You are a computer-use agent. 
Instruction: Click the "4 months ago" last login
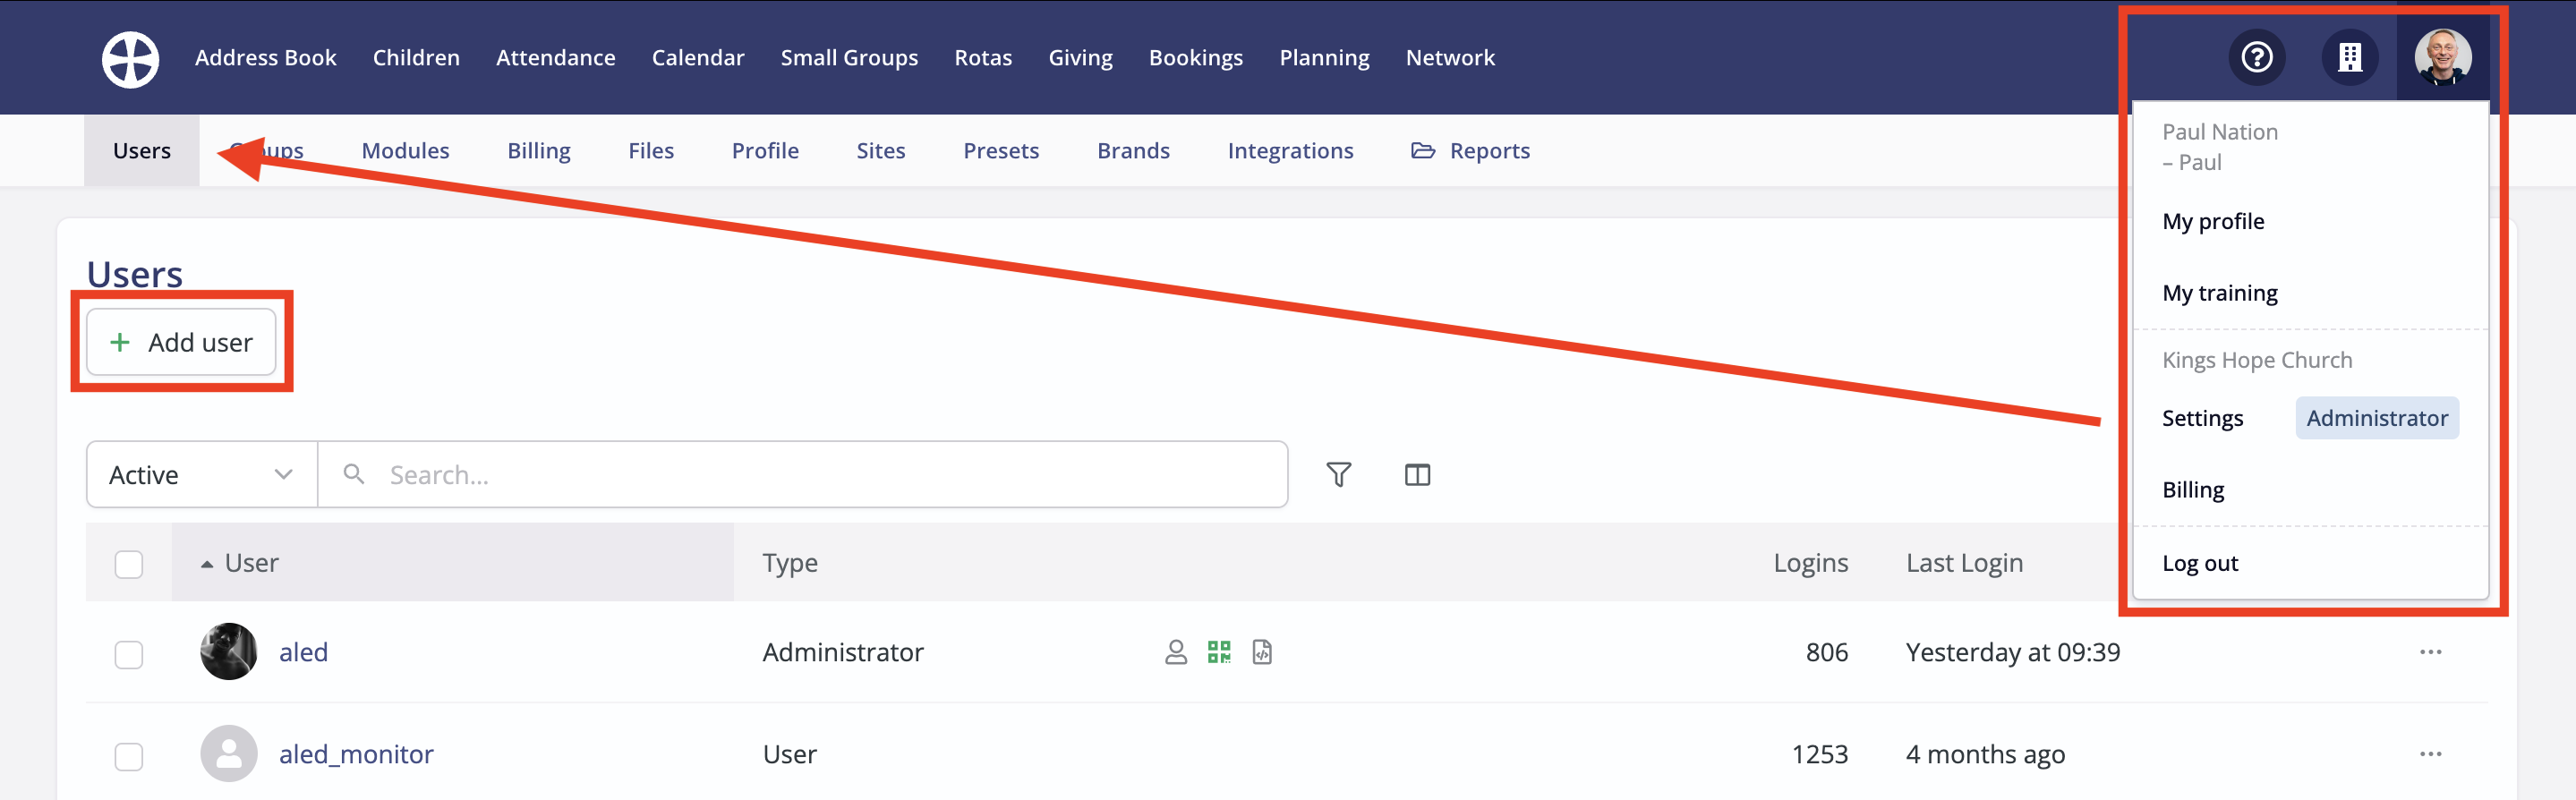(x=1985, y=754)
